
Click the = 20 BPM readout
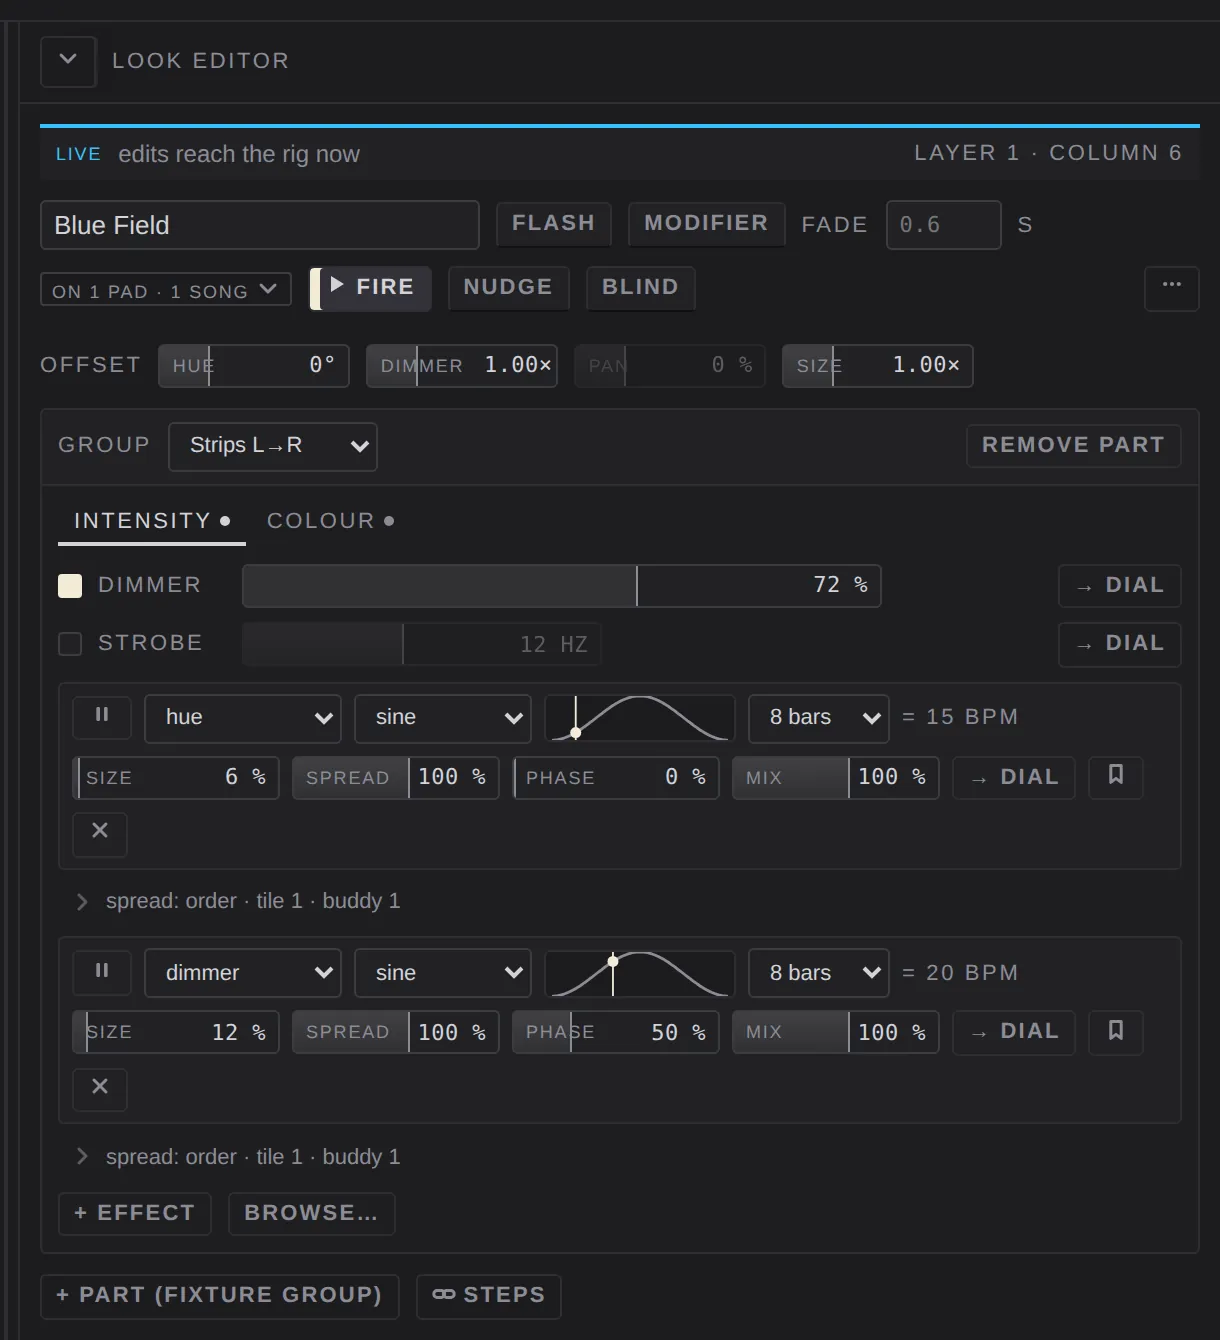(960, 973)
